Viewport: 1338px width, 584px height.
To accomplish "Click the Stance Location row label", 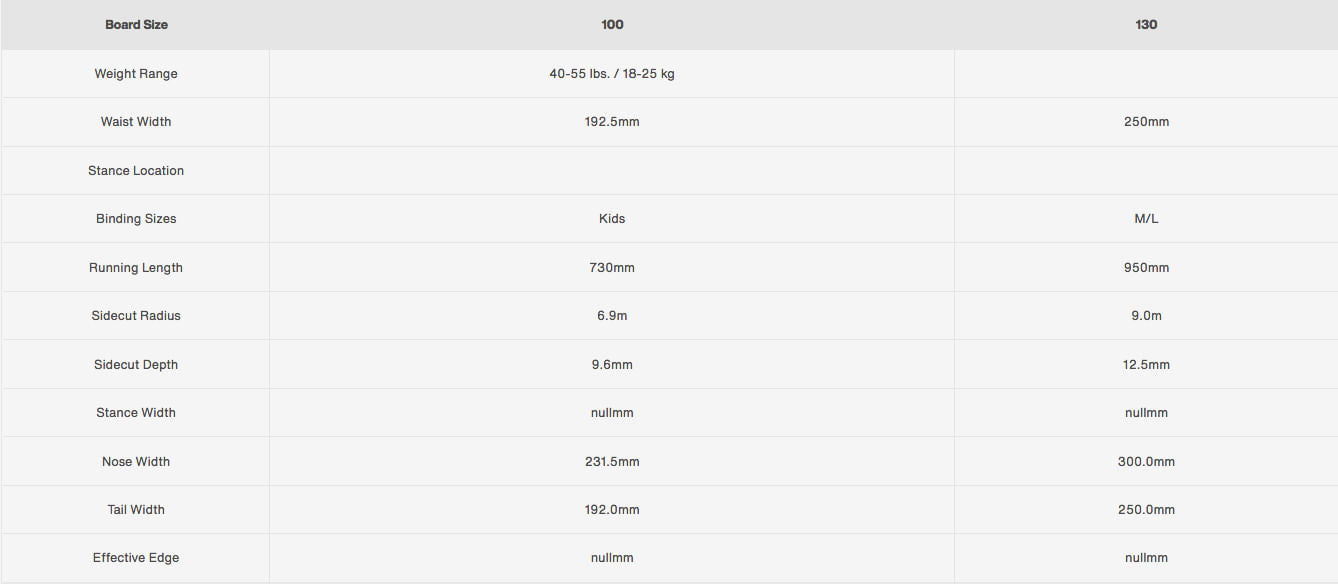I will tap(136, 171).
